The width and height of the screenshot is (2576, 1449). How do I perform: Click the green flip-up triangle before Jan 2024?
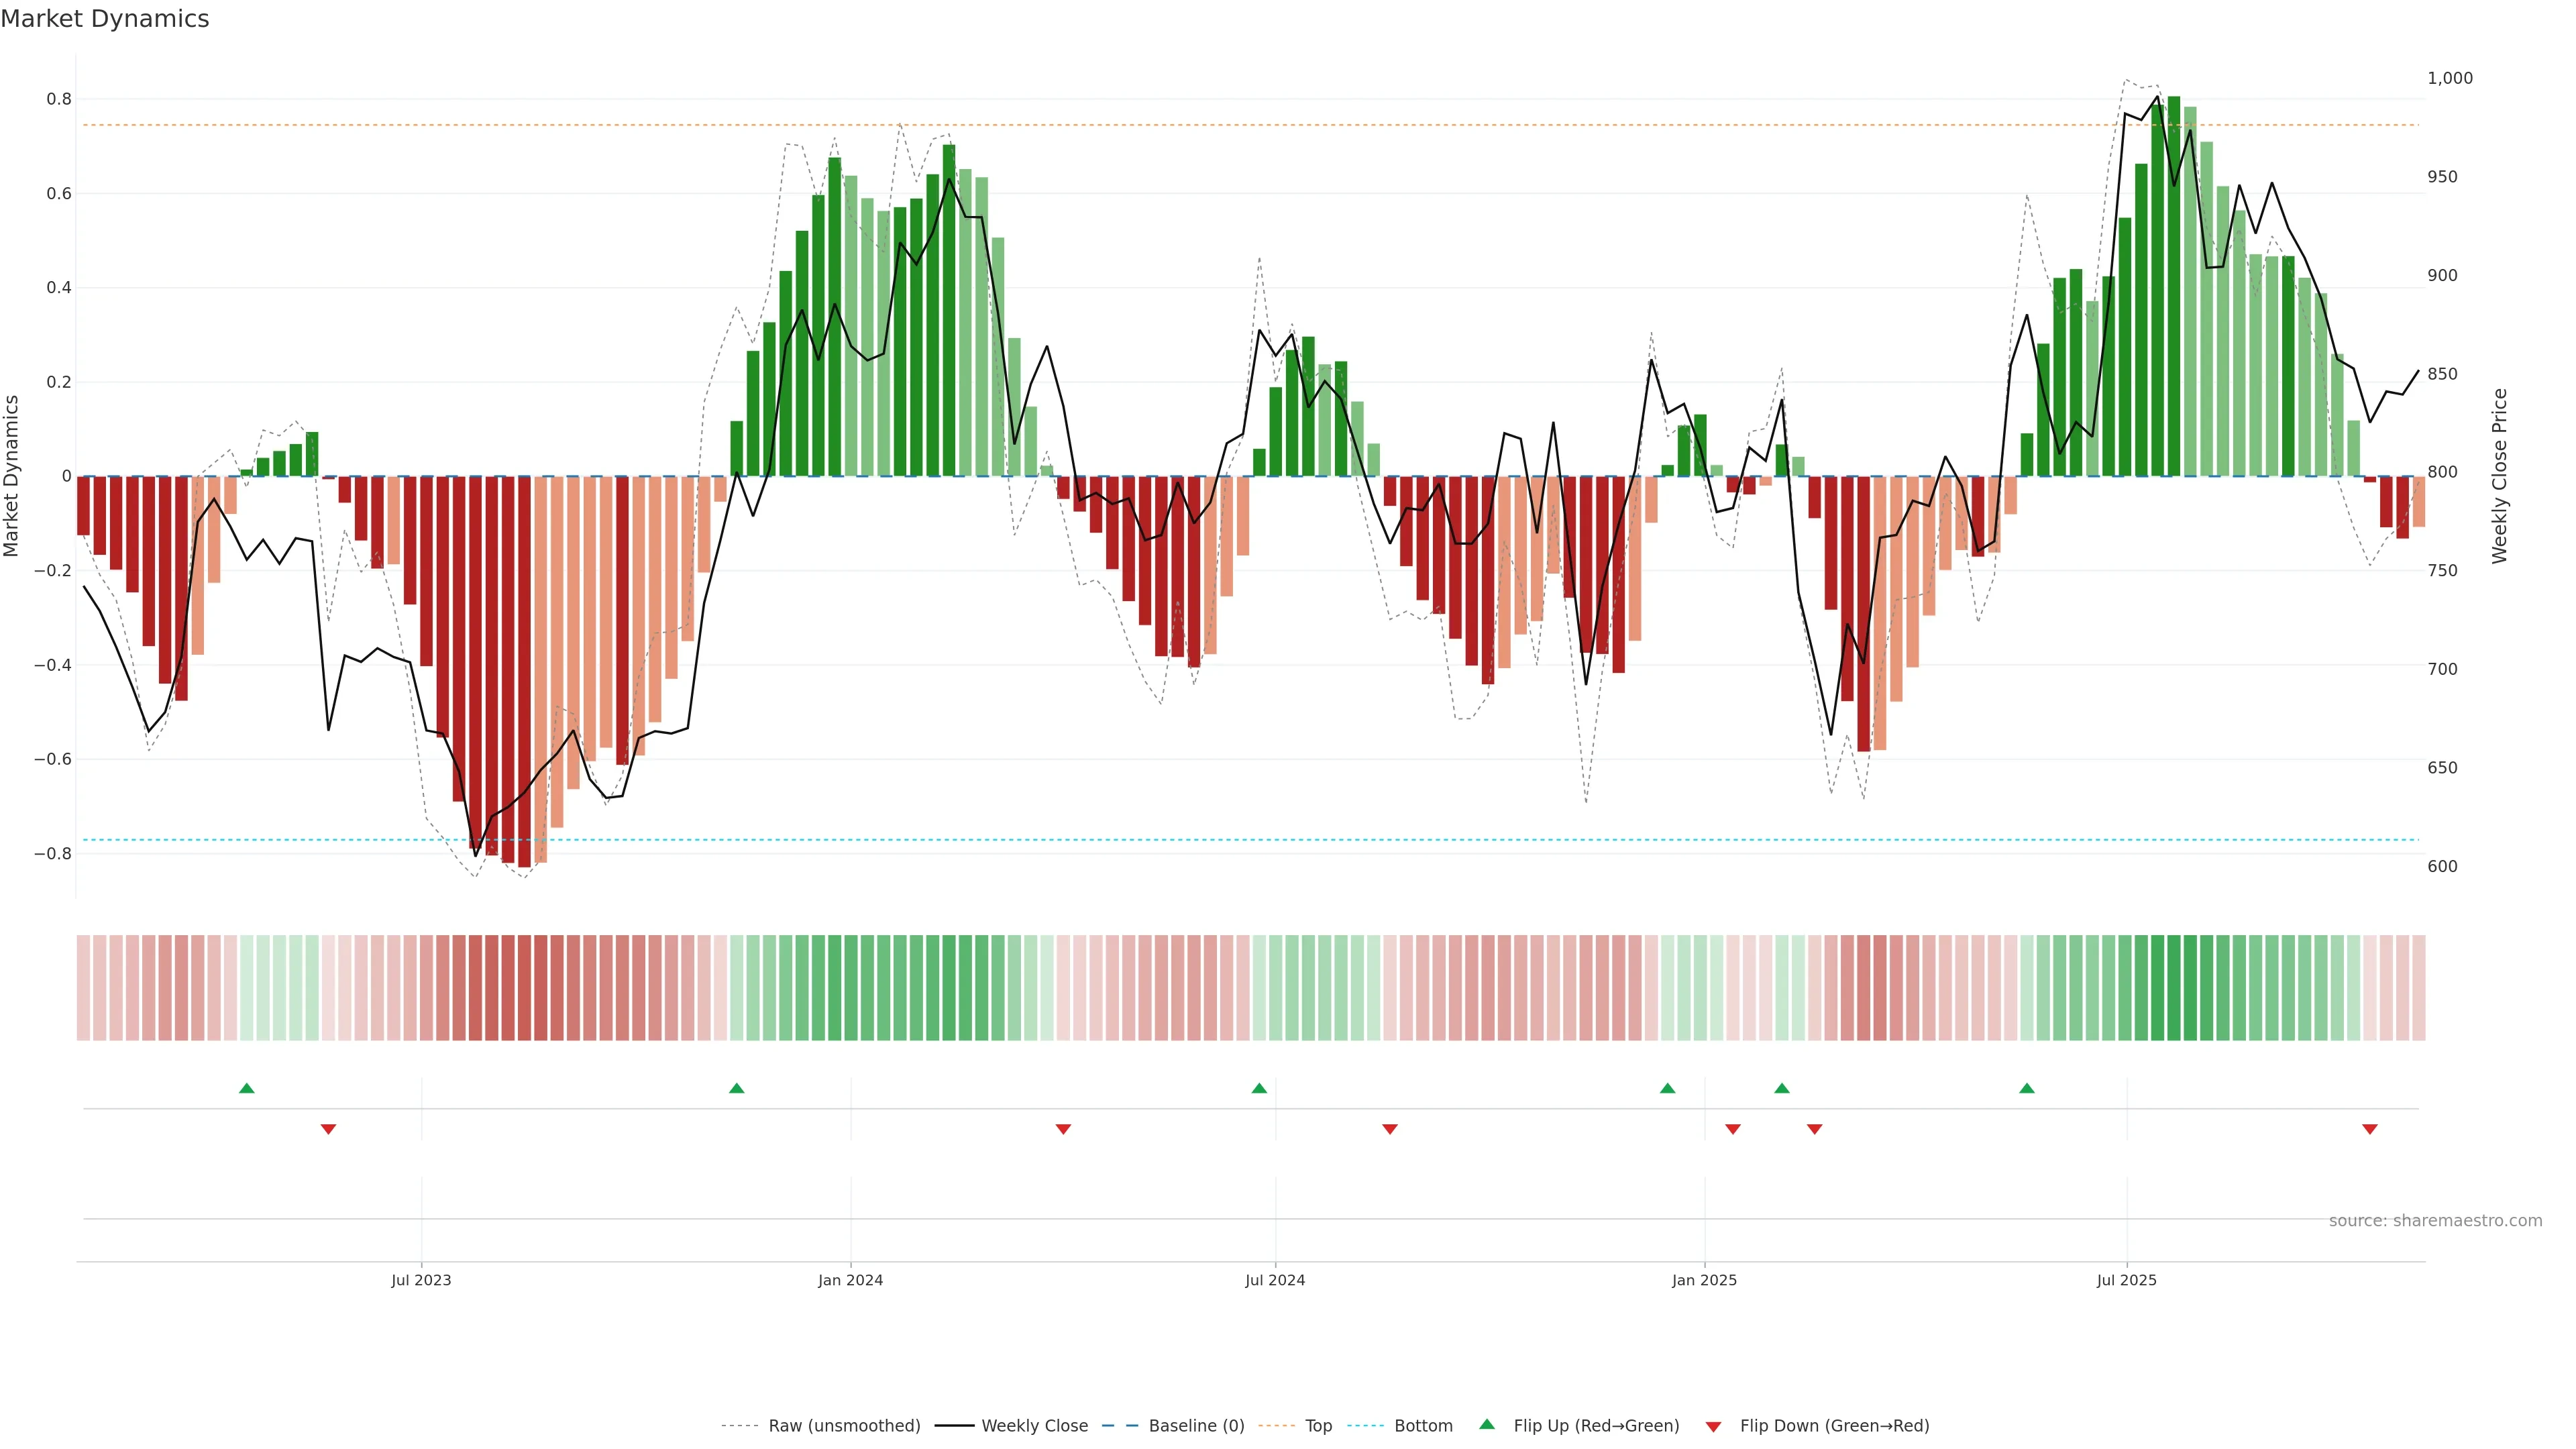click(737, 1088)
